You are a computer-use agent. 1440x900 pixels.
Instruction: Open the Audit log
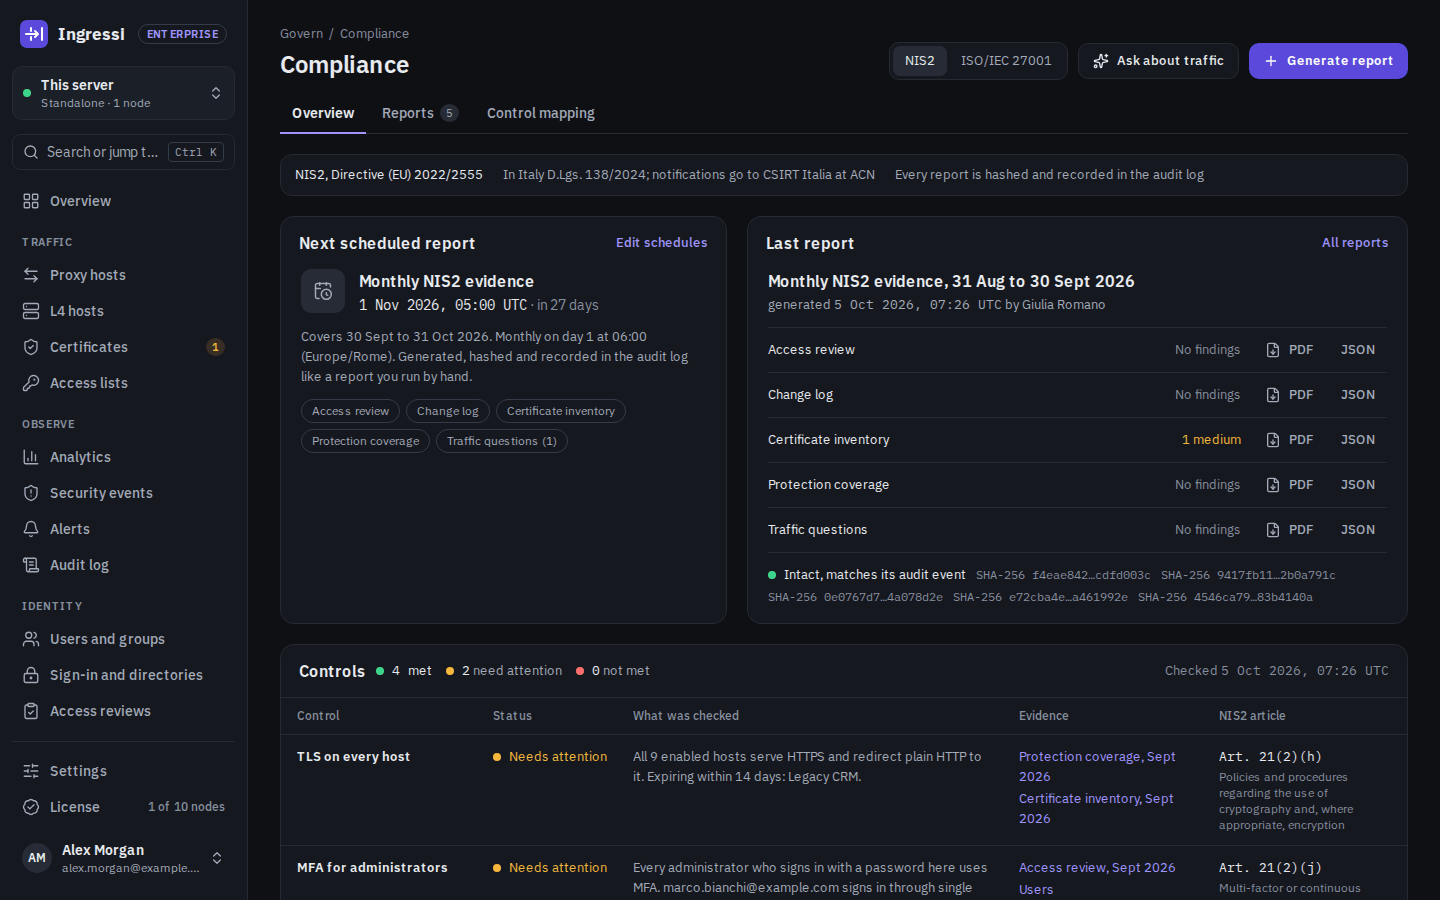[123, 565]
